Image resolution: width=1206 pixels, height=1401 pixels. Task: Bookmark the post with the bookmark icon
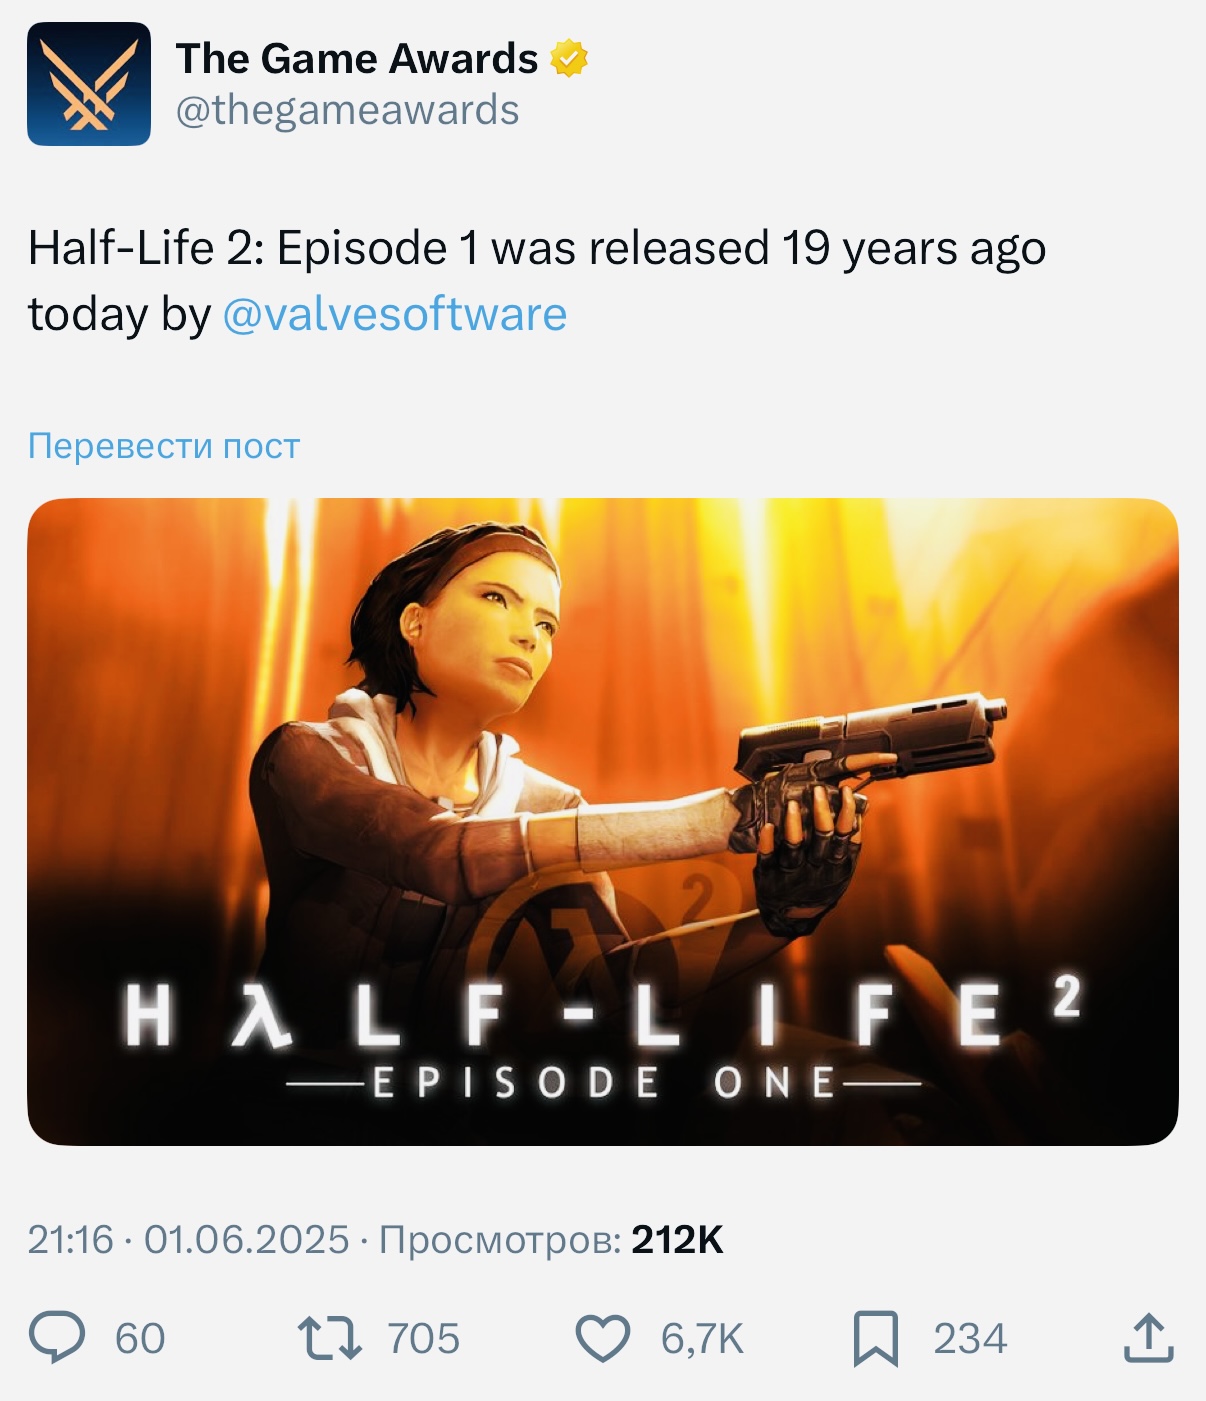[875, 1338]
